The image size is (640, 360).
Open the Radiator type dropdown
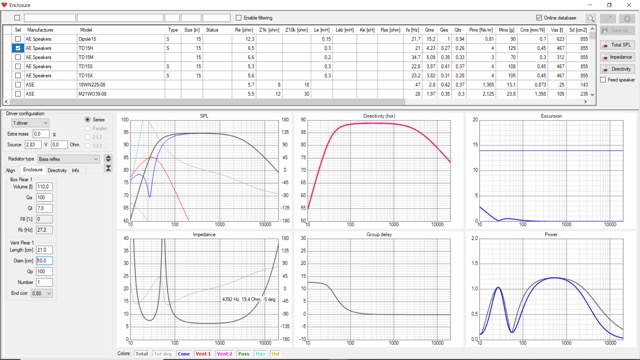[68, 159]
